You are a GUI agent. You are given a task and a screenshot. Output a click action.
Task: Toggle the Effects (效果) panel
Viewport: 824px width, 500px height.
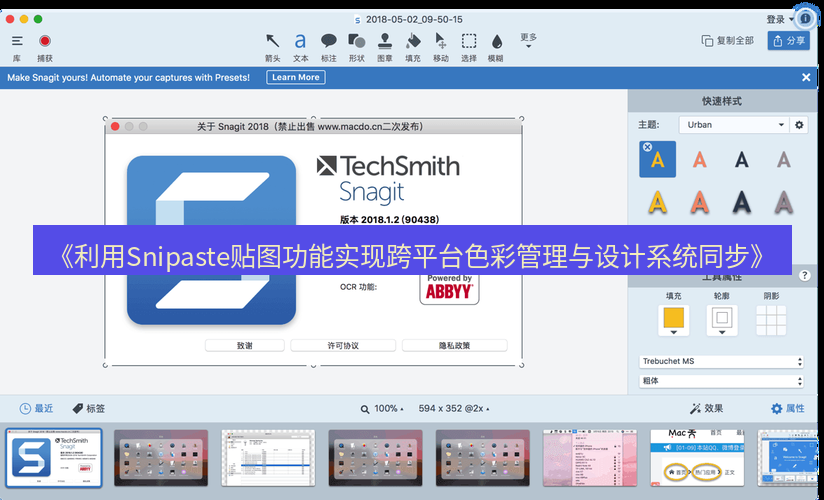point(706,409)
